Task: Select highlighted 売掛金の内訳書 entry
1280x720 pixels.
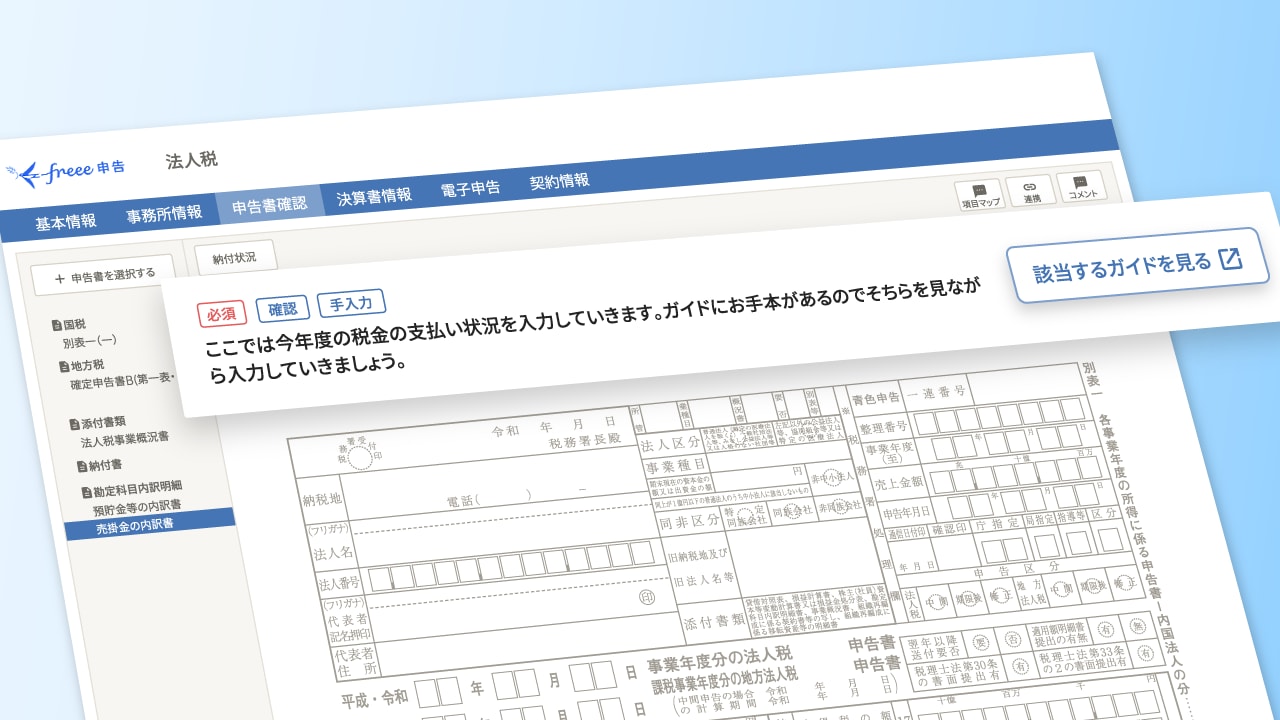Action: click(150, 524)
